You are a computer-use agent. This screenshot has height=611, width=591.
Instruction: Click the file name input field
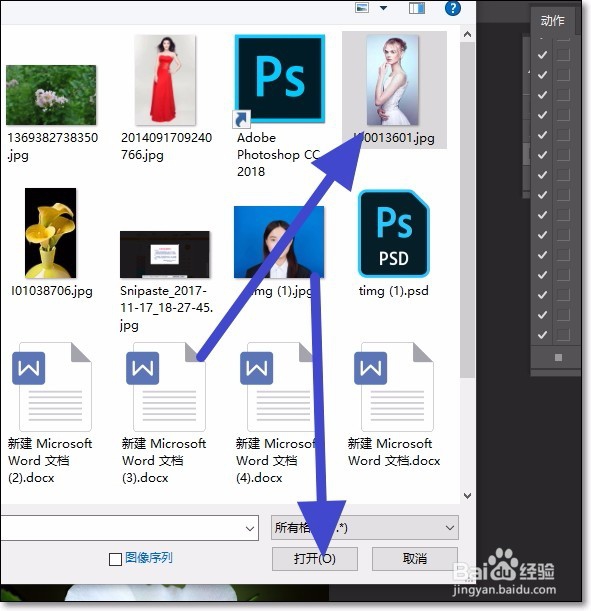(x=129, y=528)
